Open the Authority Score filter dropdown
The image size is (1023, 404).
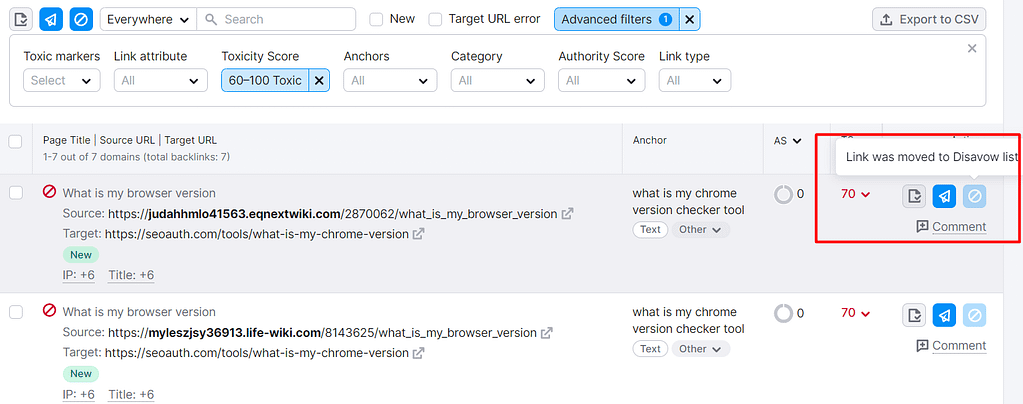coord(602,80)
